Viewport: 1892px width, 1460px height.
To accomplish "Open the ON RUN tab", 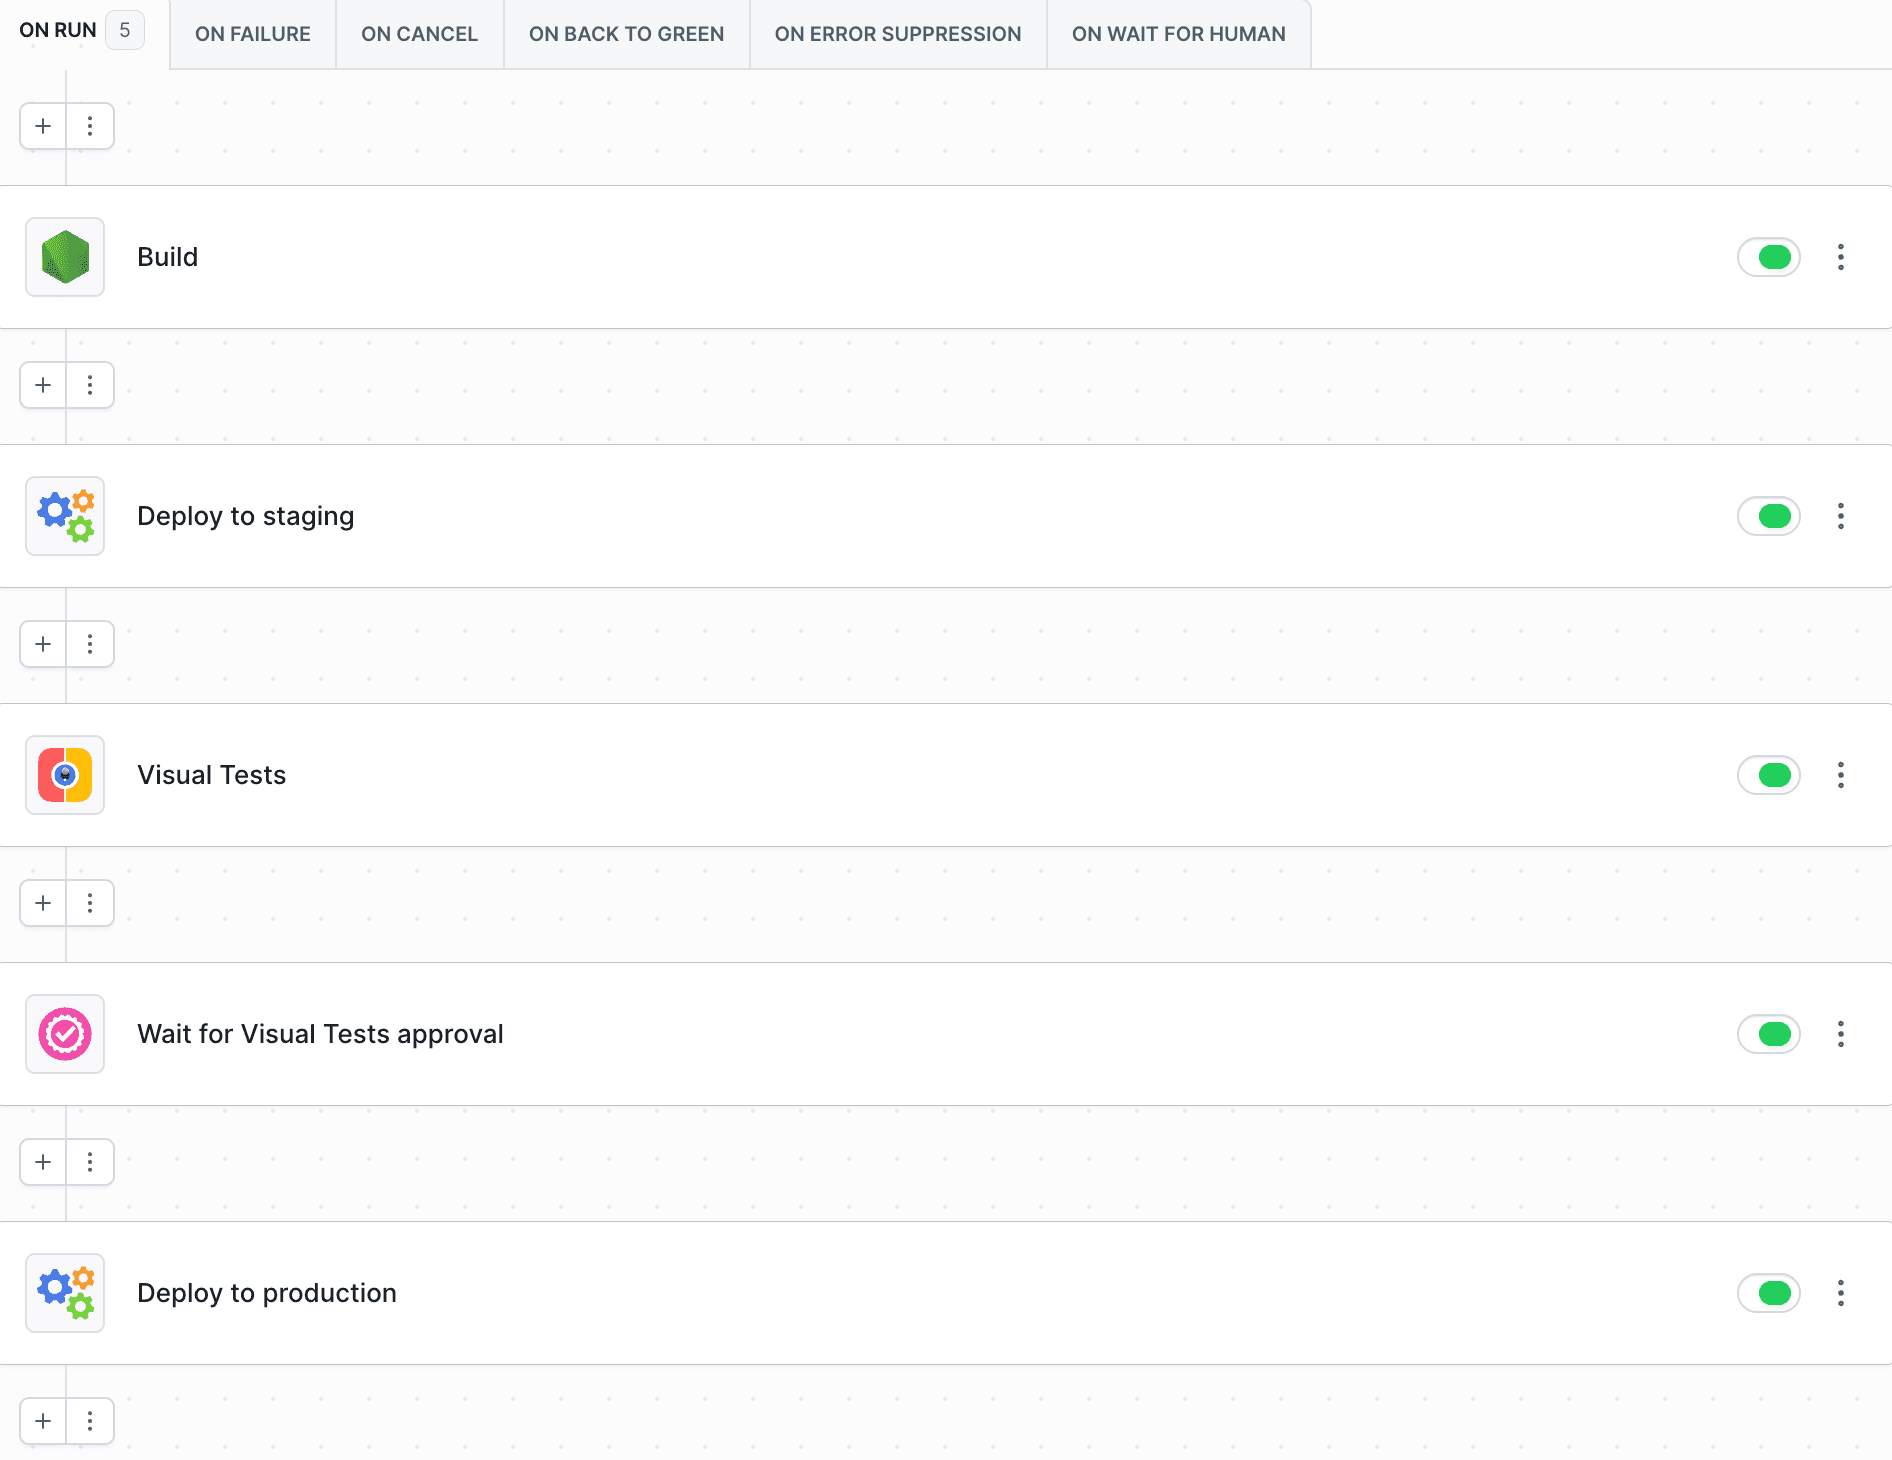I will [x=82, y=31].
